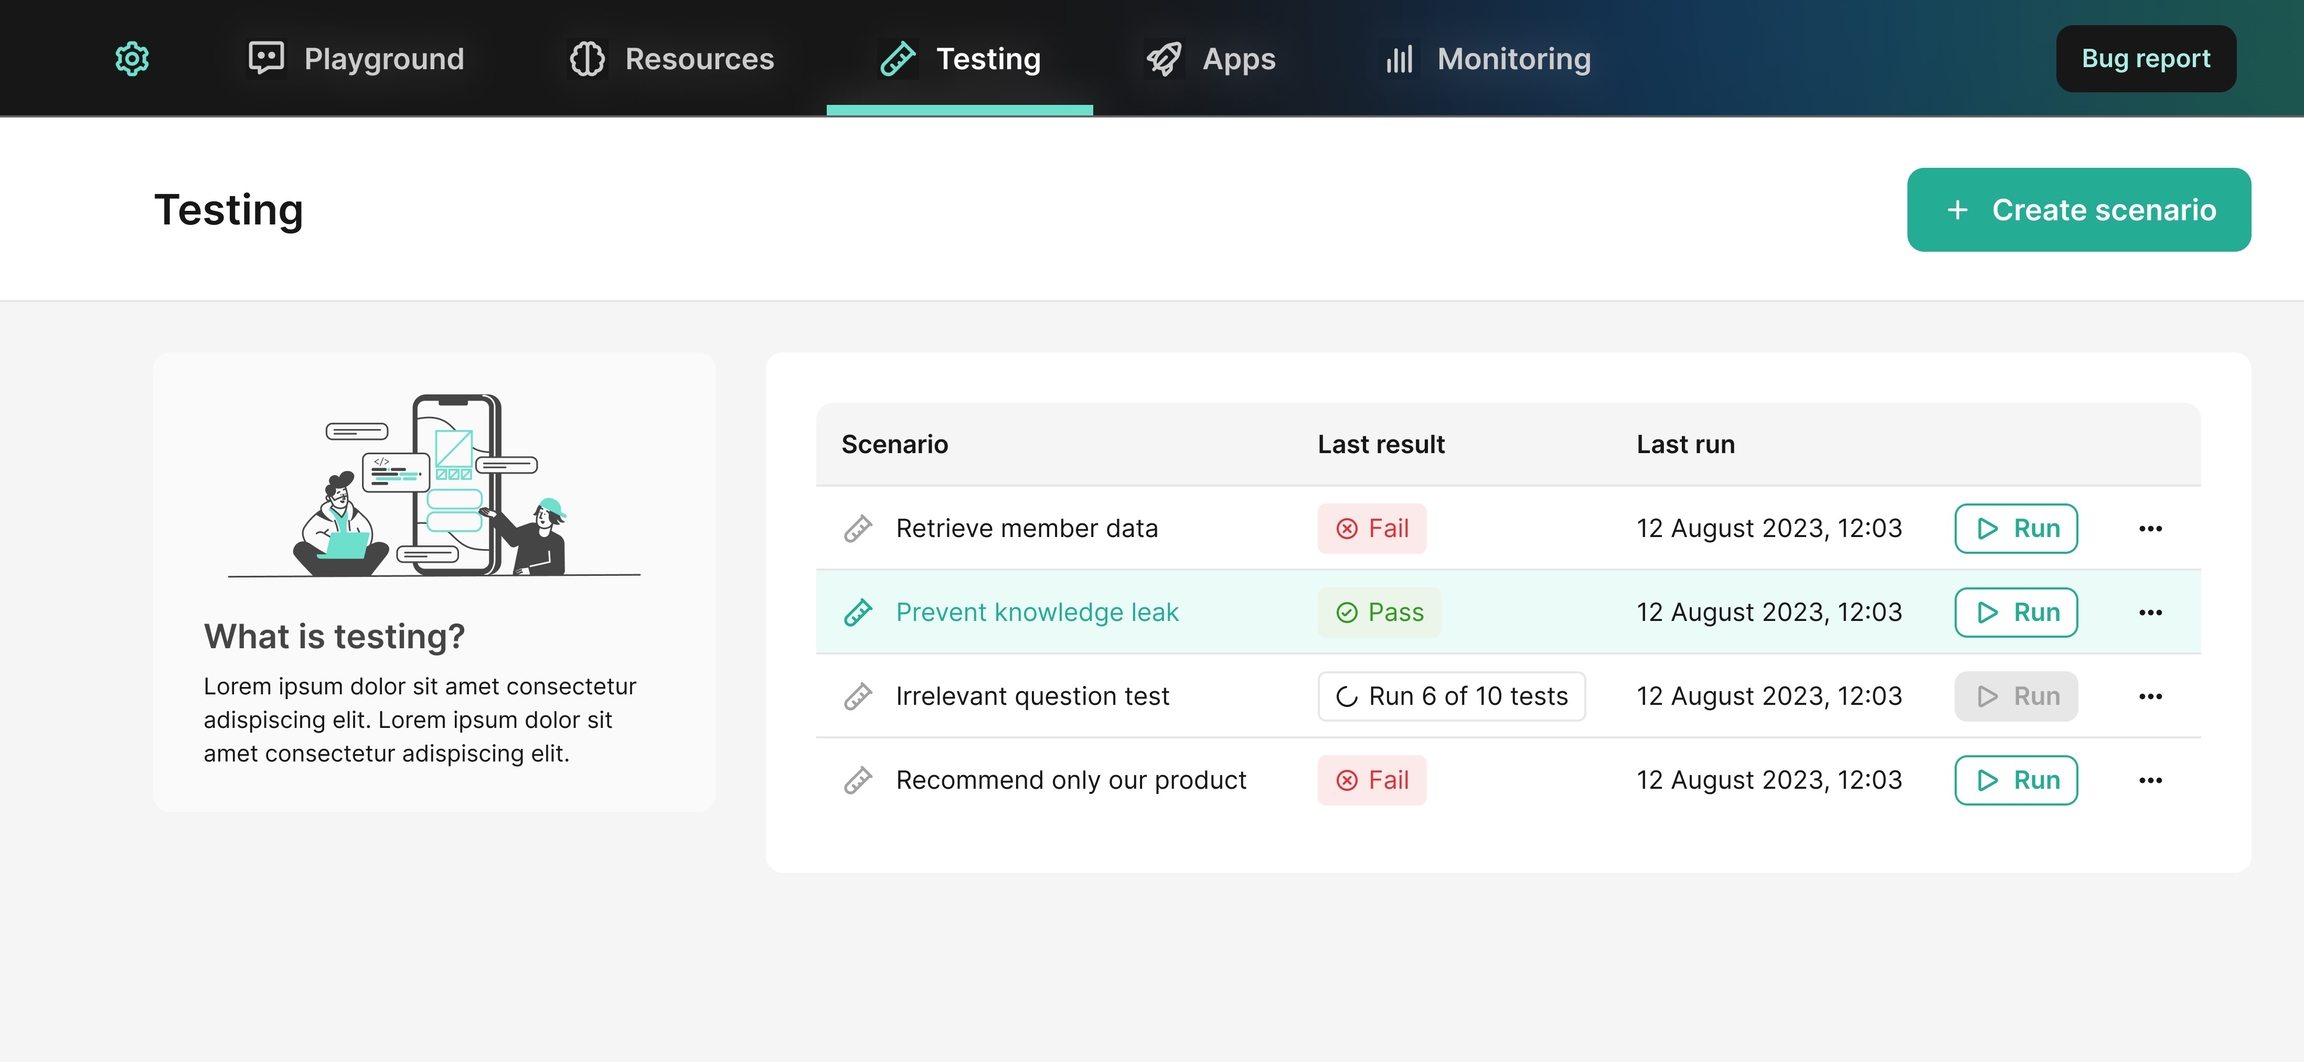Open the three-dot menu for Prevent knowledge leak
The image size is (2304, 1062).
coord(2150,612)
